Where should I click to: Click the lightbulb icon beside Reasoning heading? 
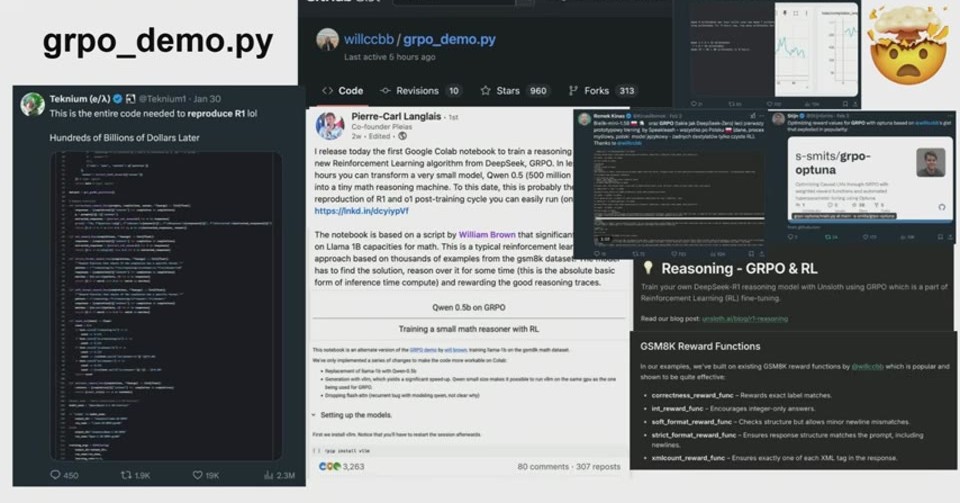(648, 267)
